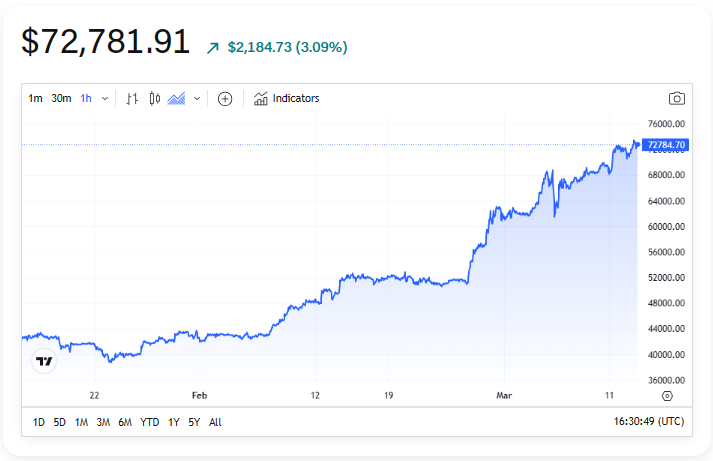
Task: Select the area chart style
Action: tap(177, 98)
